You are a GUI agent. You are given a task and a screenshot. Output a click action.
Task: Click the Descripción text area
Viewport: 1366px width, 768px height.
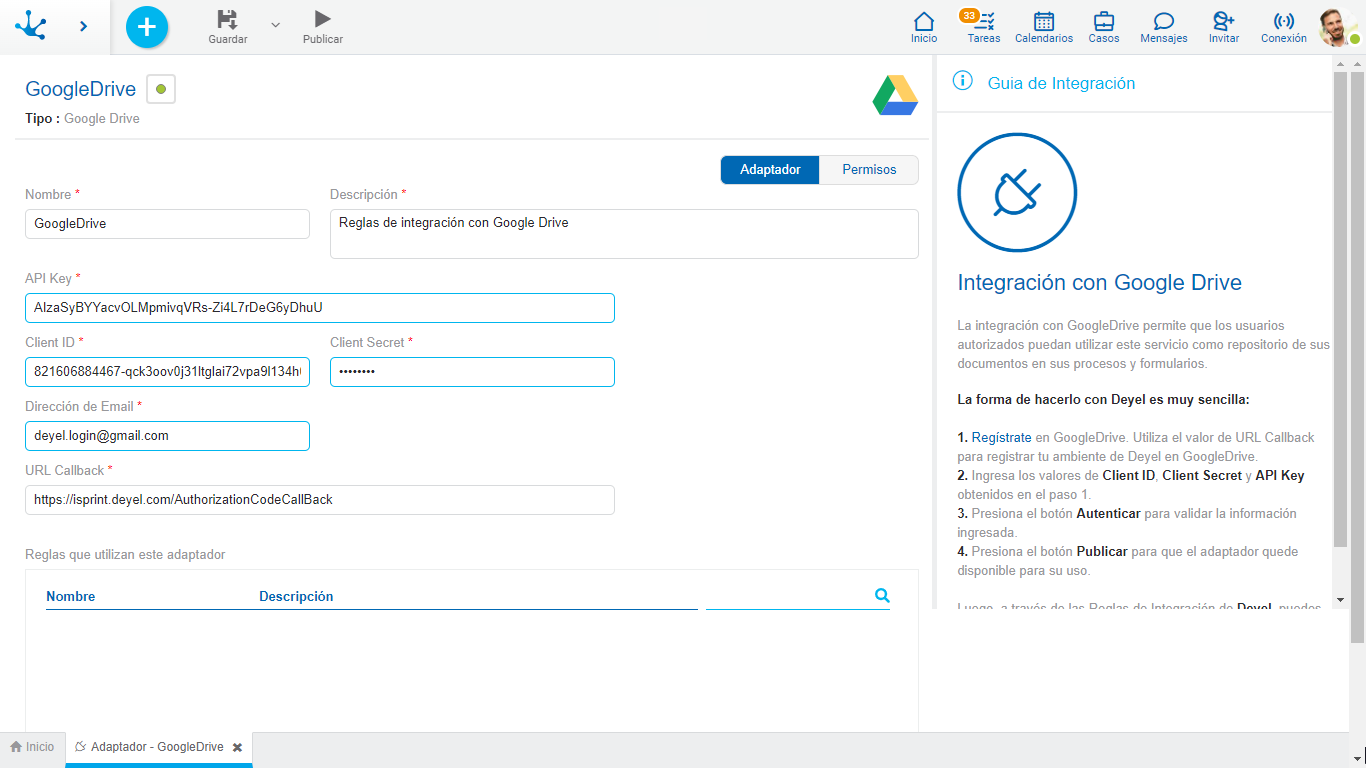(624, 234)
